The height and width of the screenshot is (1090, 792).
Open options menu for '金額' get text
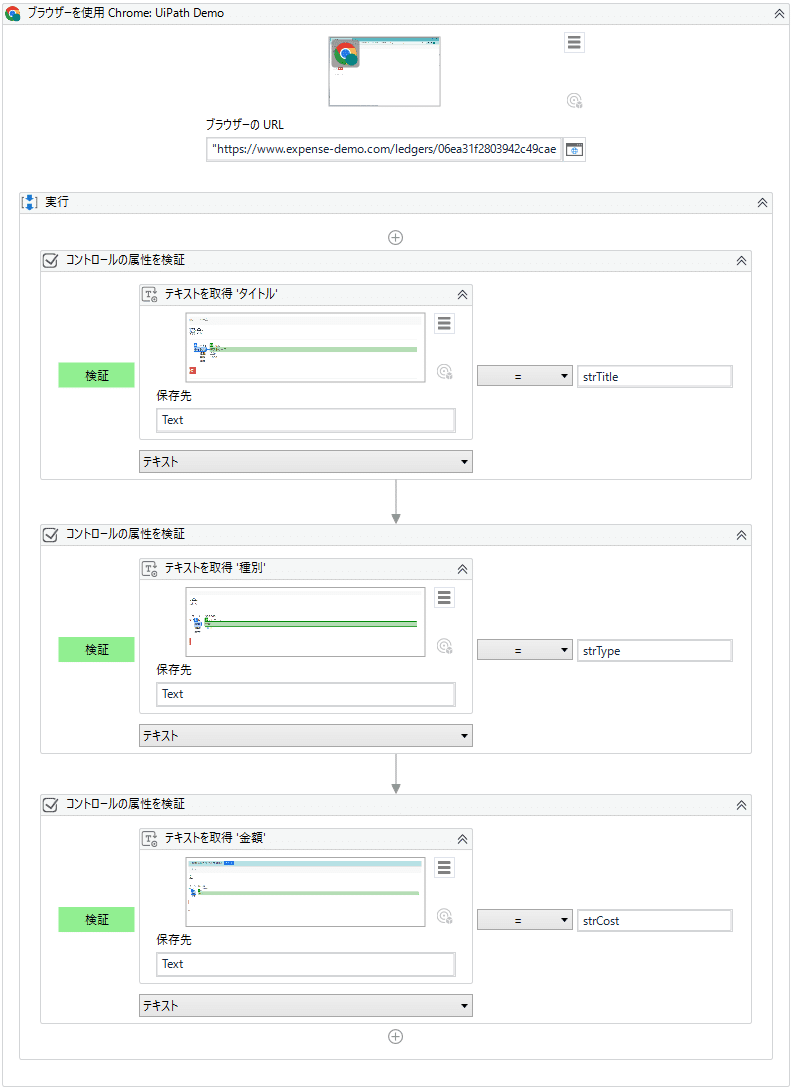[x=444, y=868]
